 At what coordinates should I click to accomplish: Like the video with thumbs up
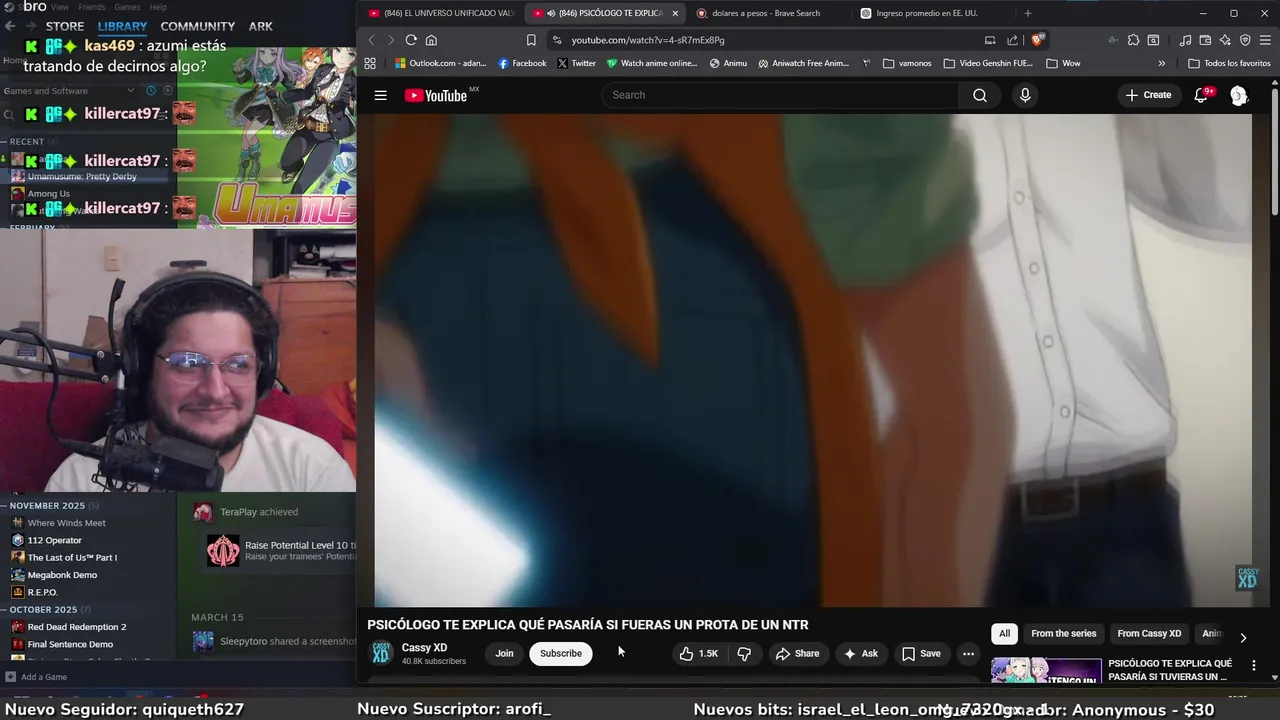[699, 653]
